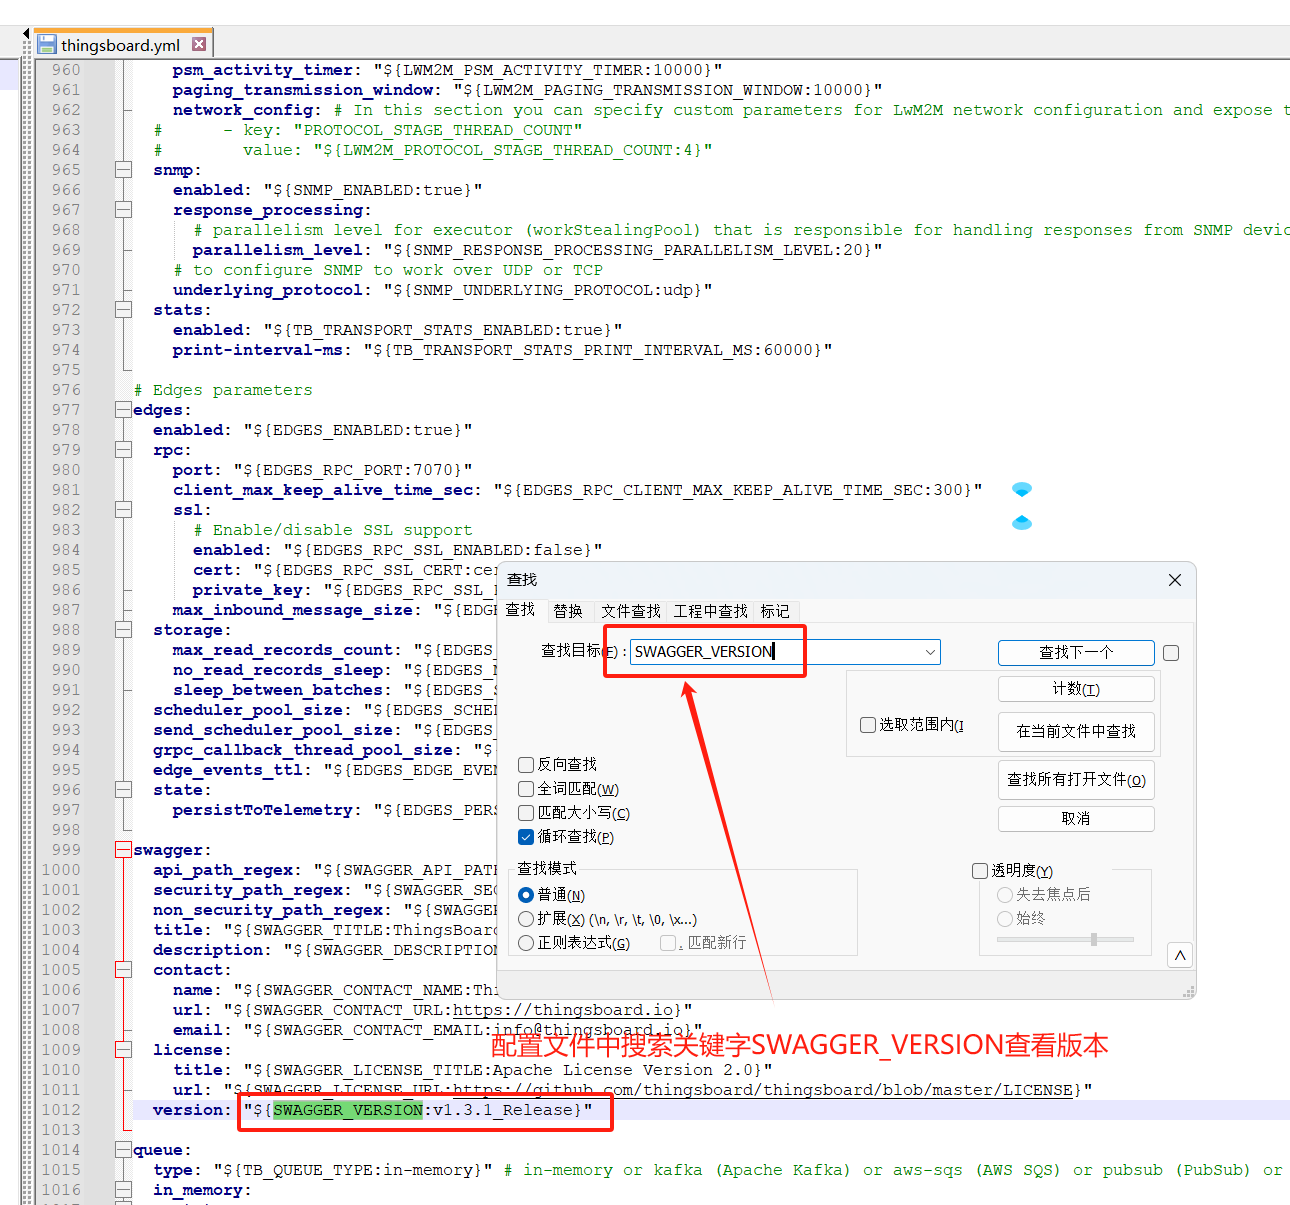Collapse the swagger section fold marker
This screenshot has width=1290, height=1205.
click(123, 850)
